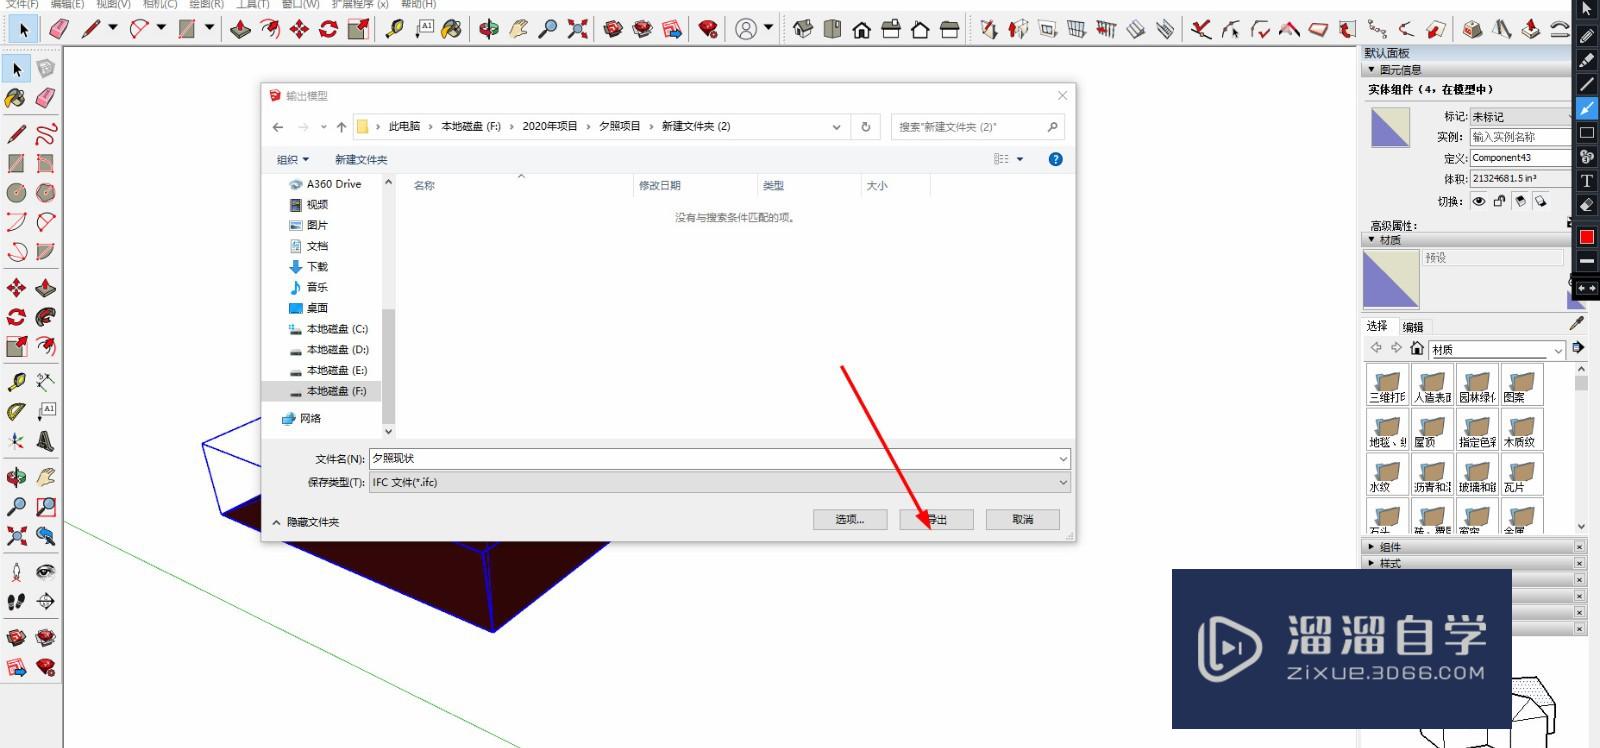Viewport: 1600px width, 748px height.
Task: Toggle cast shadows switch in Entity Info
Action: [1541, 201]
